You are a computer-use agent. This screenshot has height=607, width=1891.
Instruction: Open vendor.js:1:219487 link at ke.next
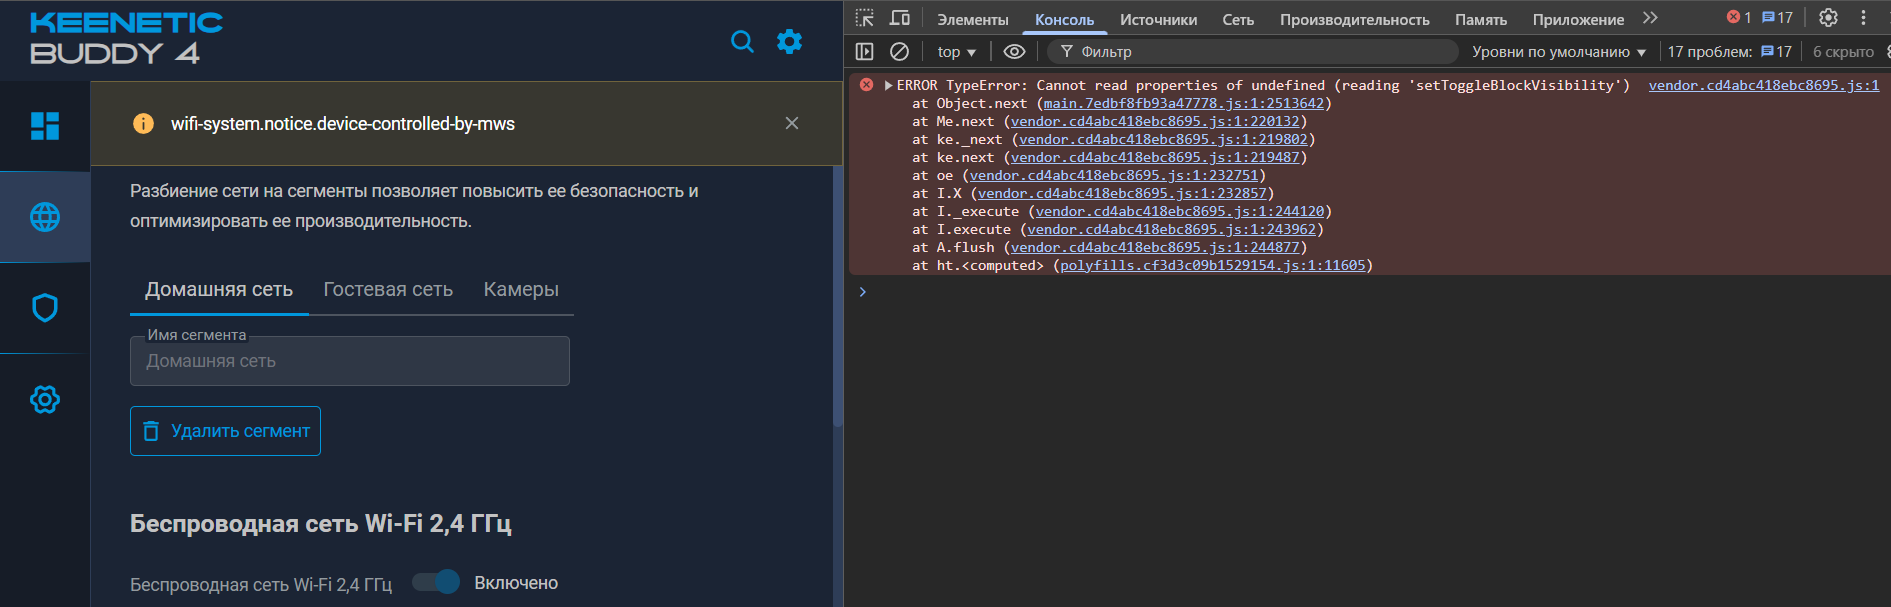point(1155,157)
